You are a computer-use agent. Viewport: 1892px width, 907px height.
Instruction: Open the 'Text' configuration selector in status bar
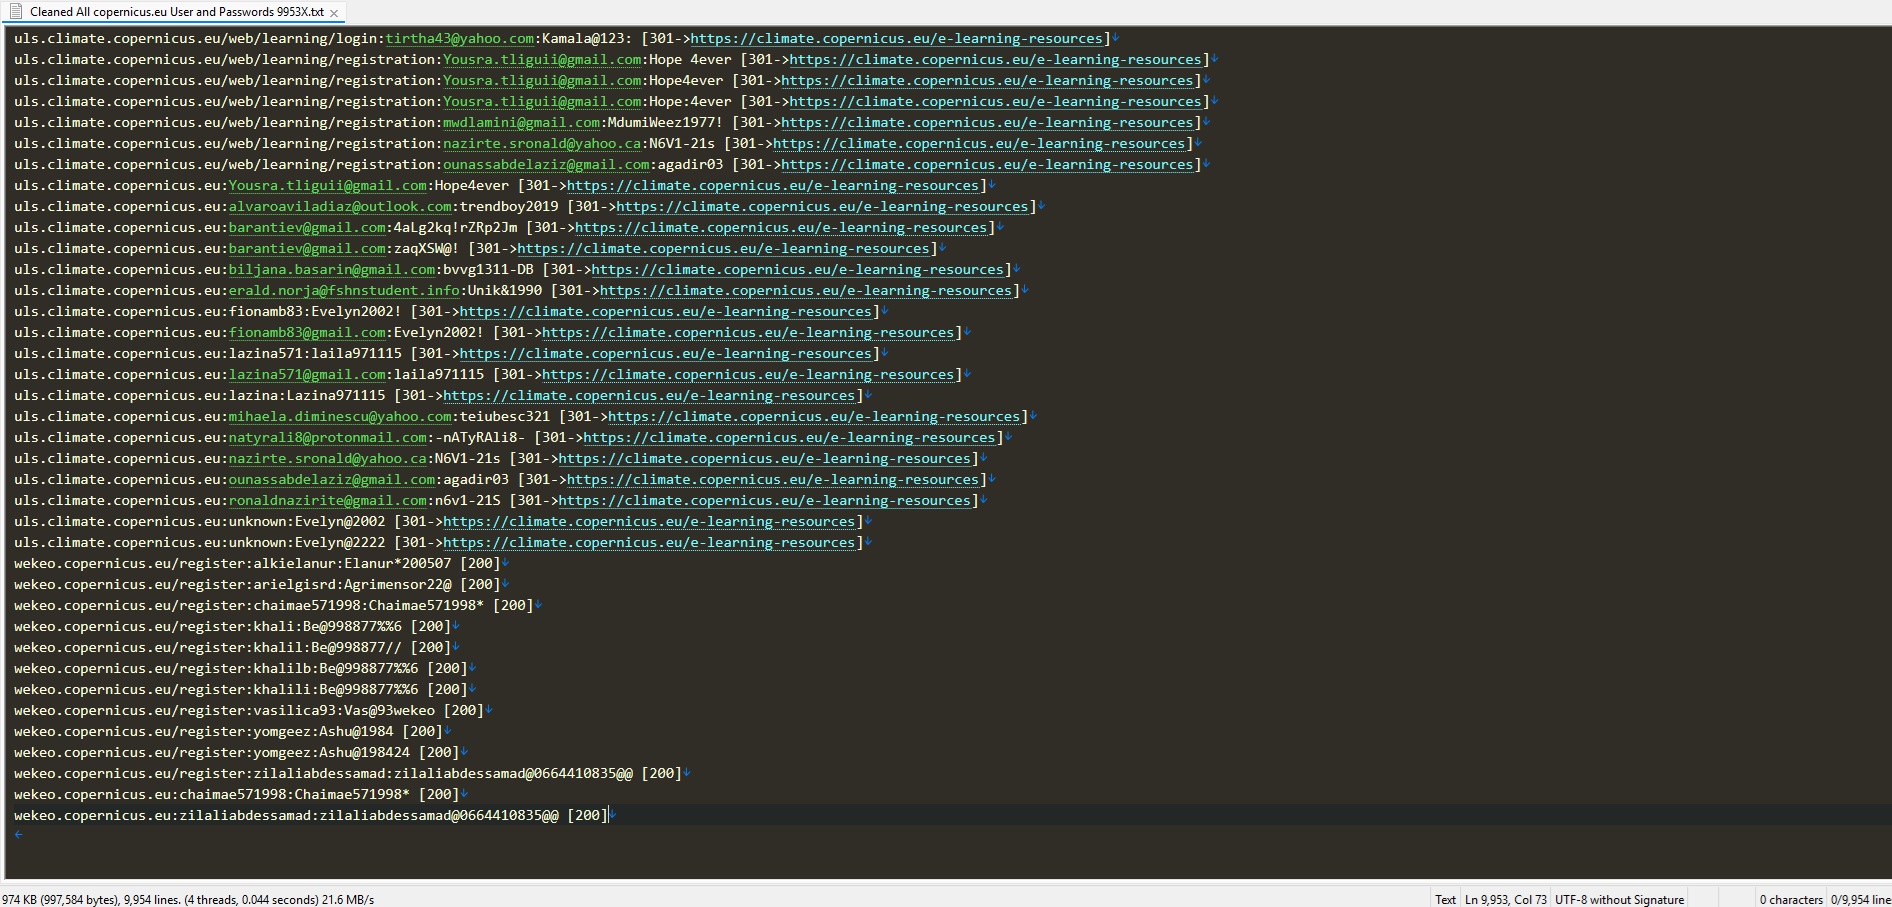click(x=1445, y=899)
